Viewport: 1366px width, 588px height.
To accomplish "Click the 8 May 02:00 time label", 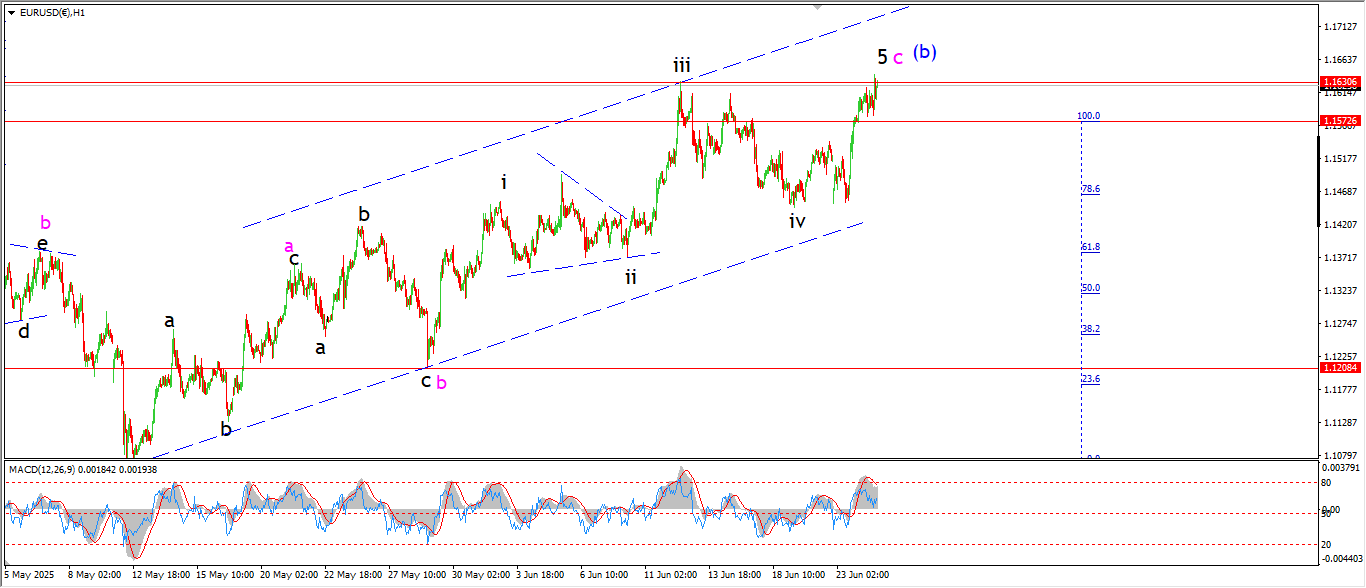I will [94, 575].
